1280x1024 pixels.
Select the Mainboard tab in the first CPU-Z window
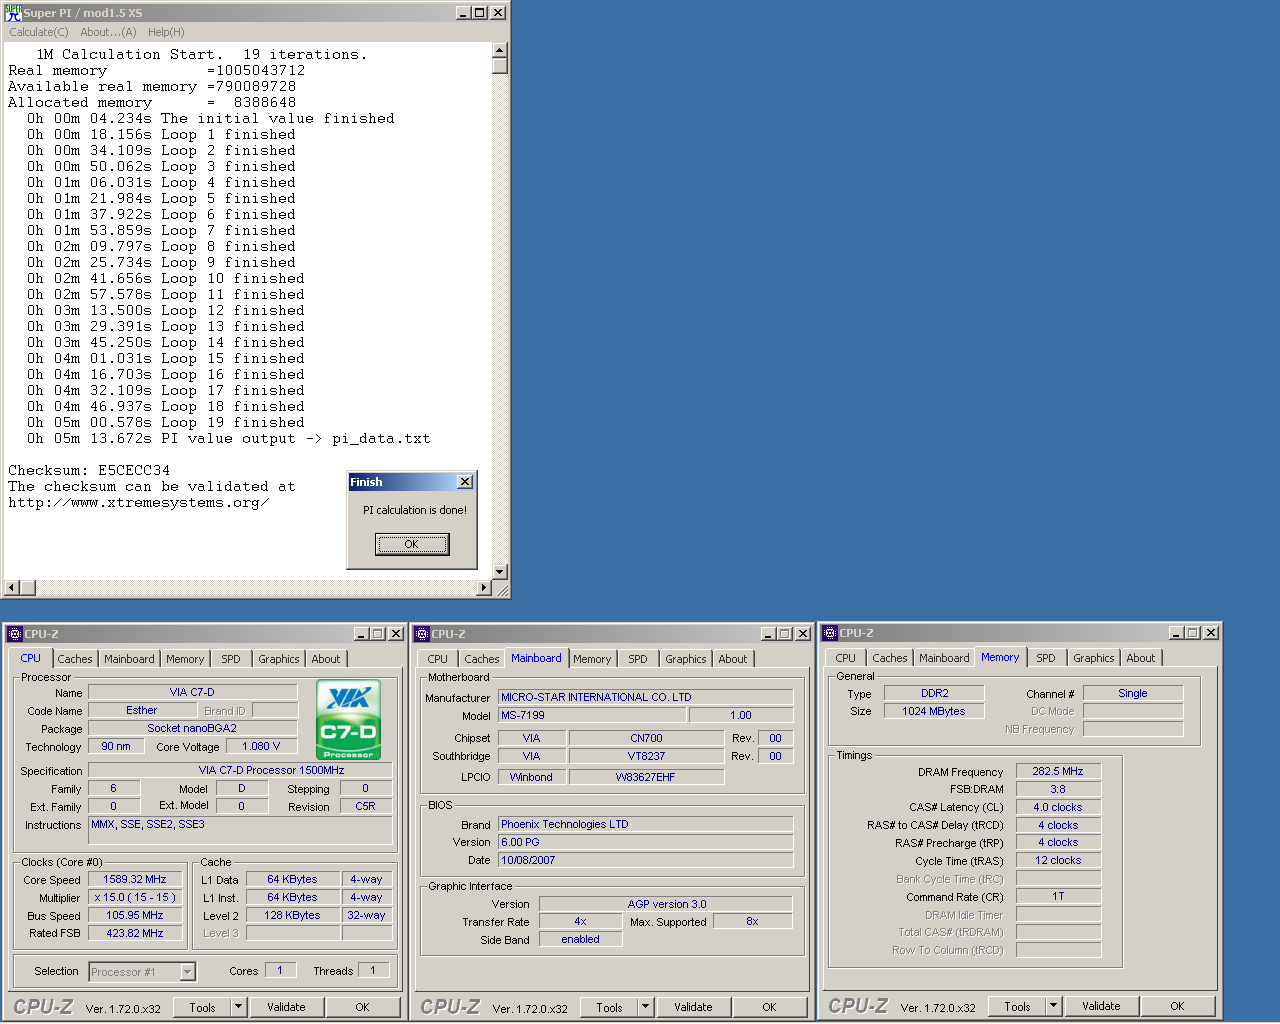click(129, 659)
